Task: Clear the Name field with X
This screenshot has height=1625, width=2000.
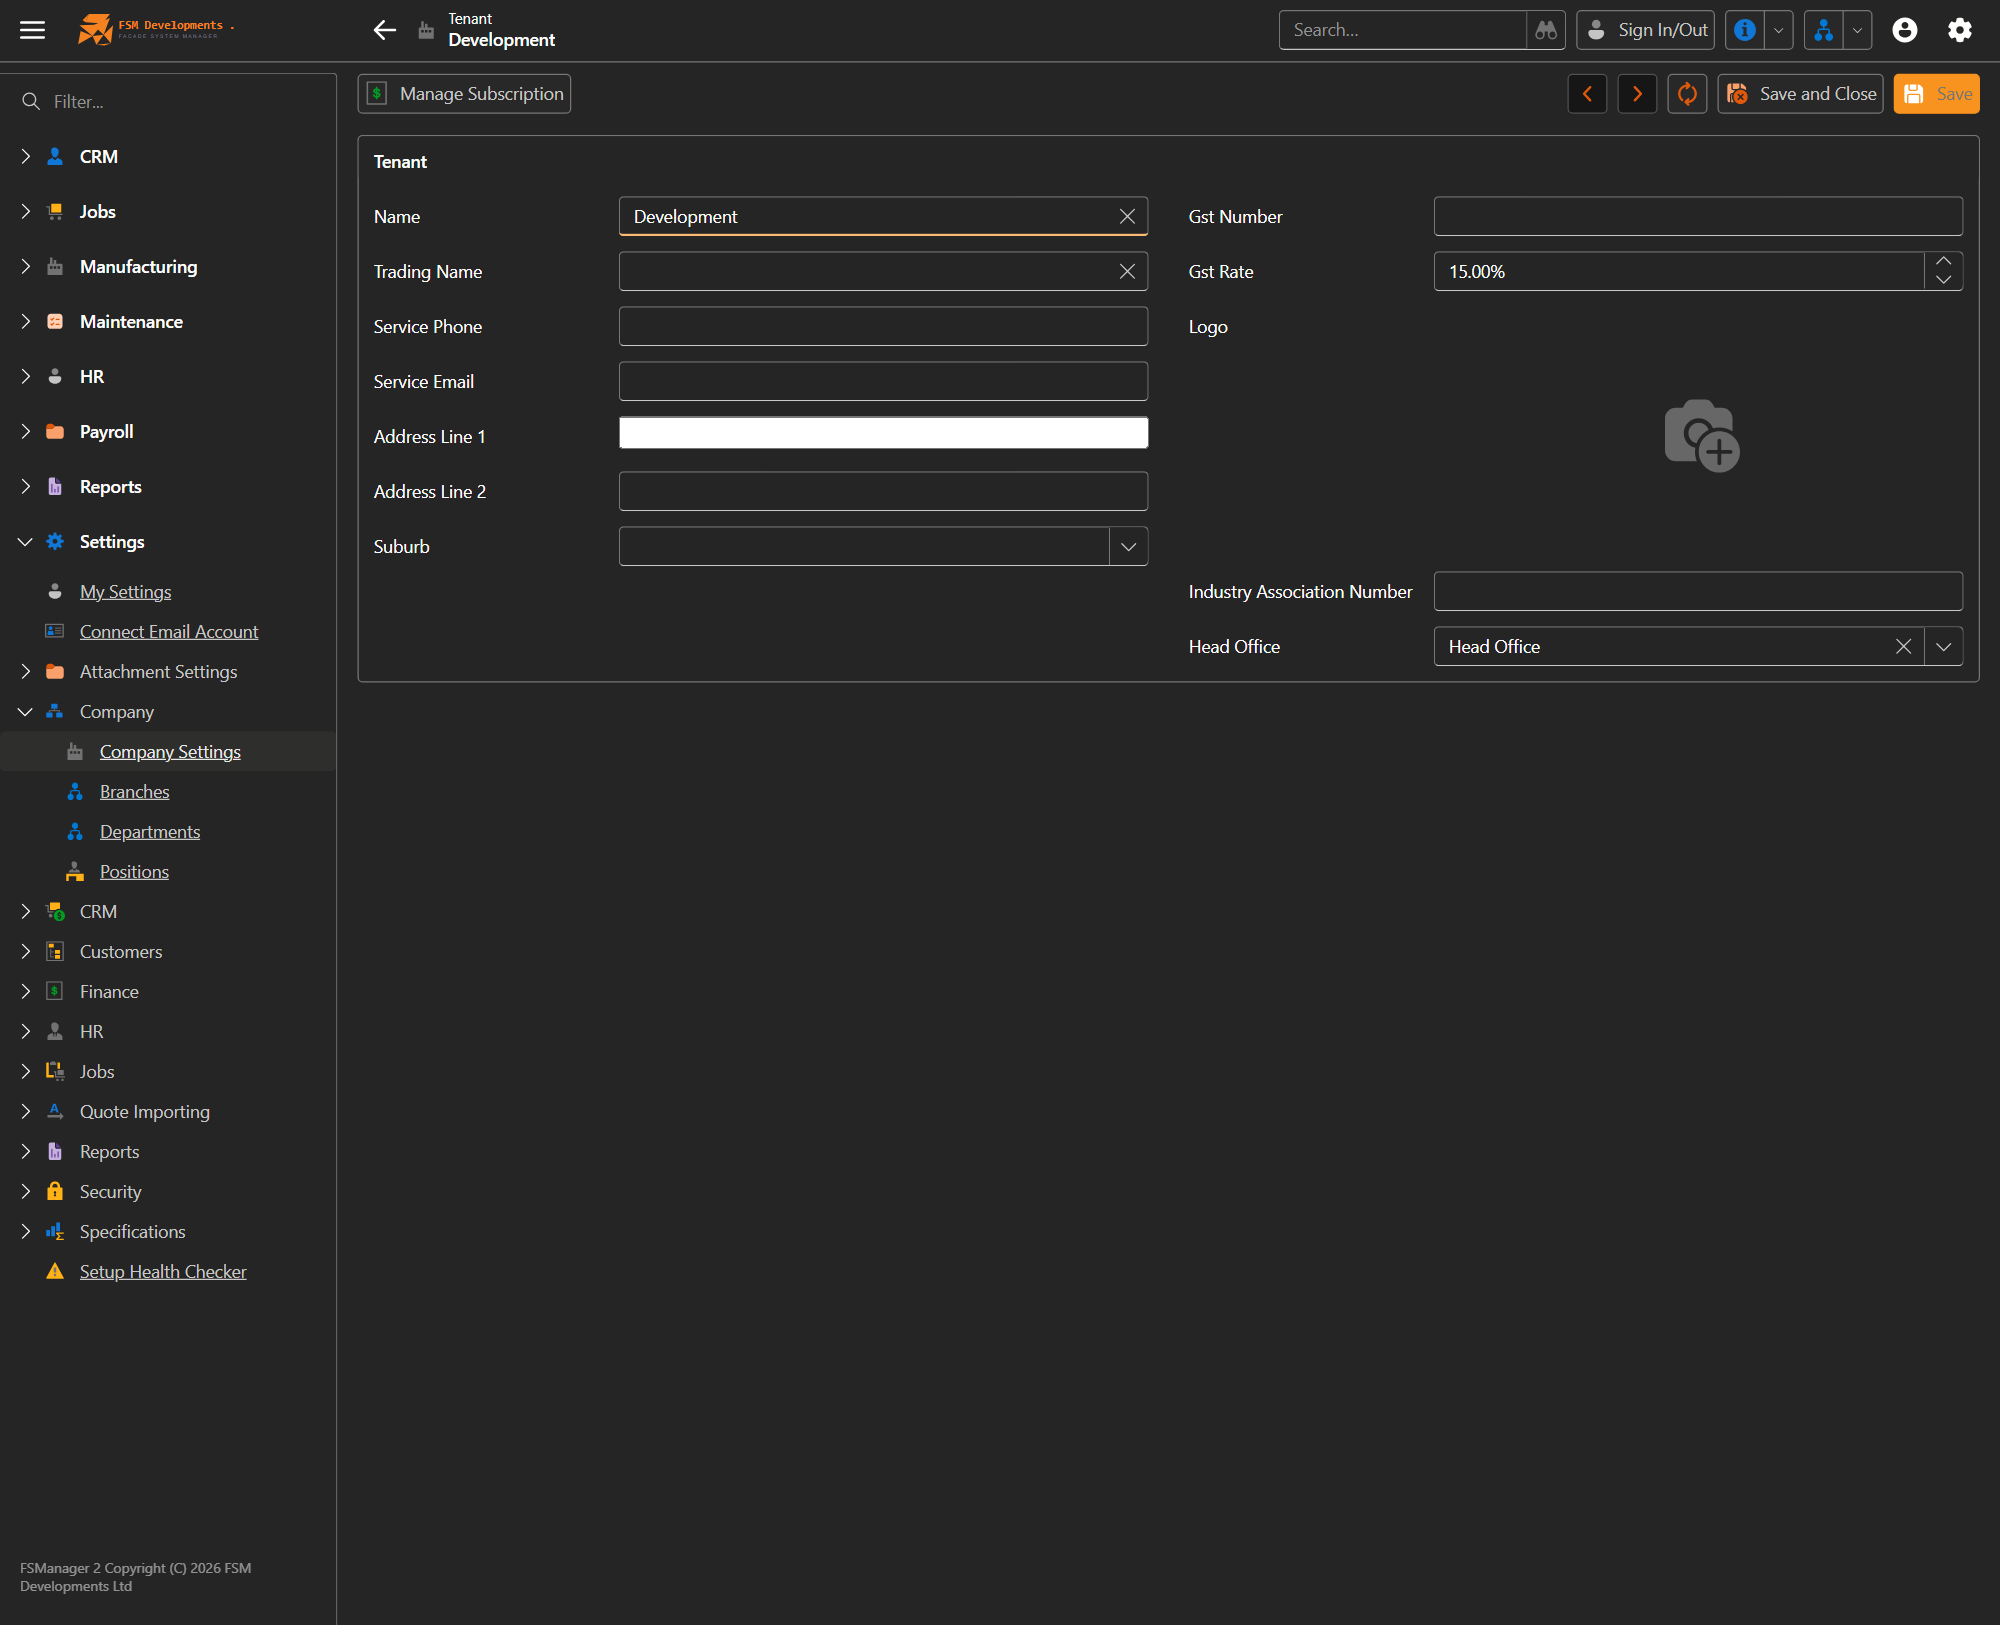Action: [1127, 216]
